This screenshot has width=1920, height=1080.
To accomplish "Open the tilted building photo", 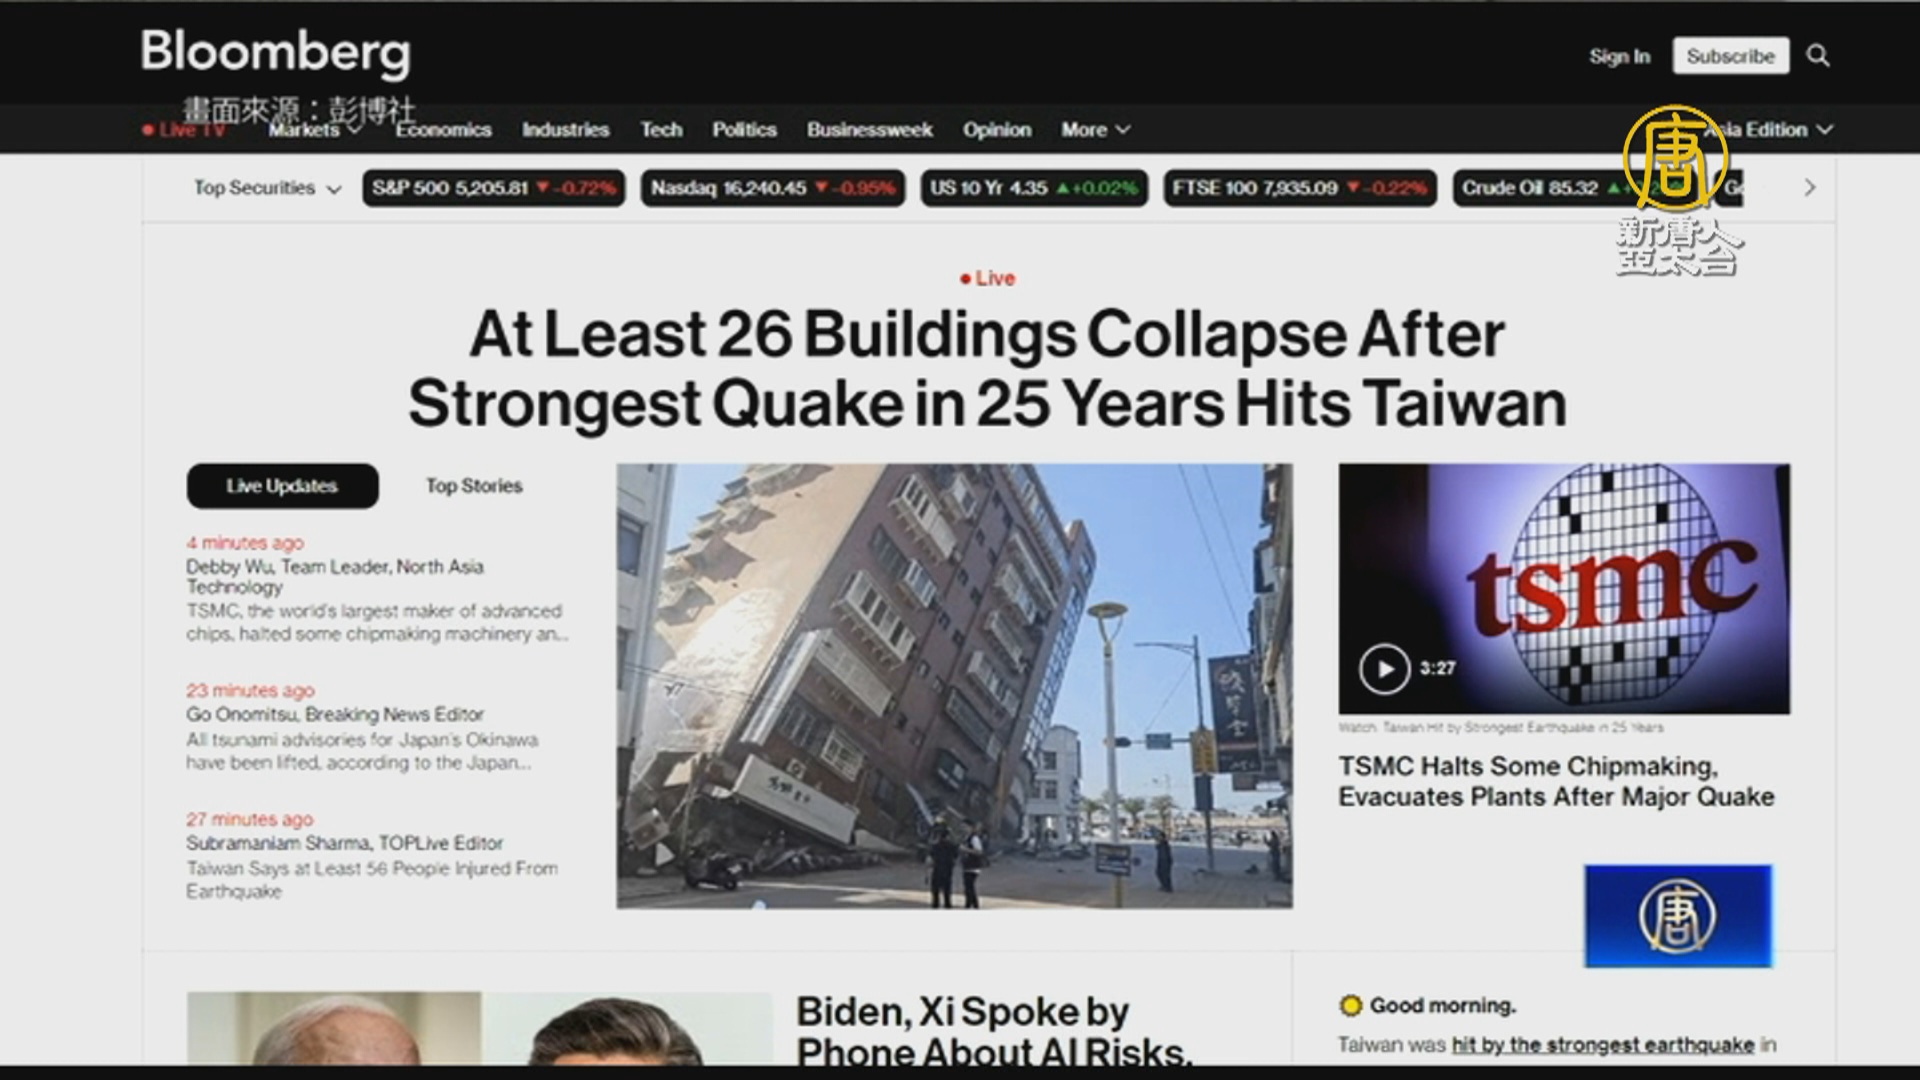I will point(954,686).
